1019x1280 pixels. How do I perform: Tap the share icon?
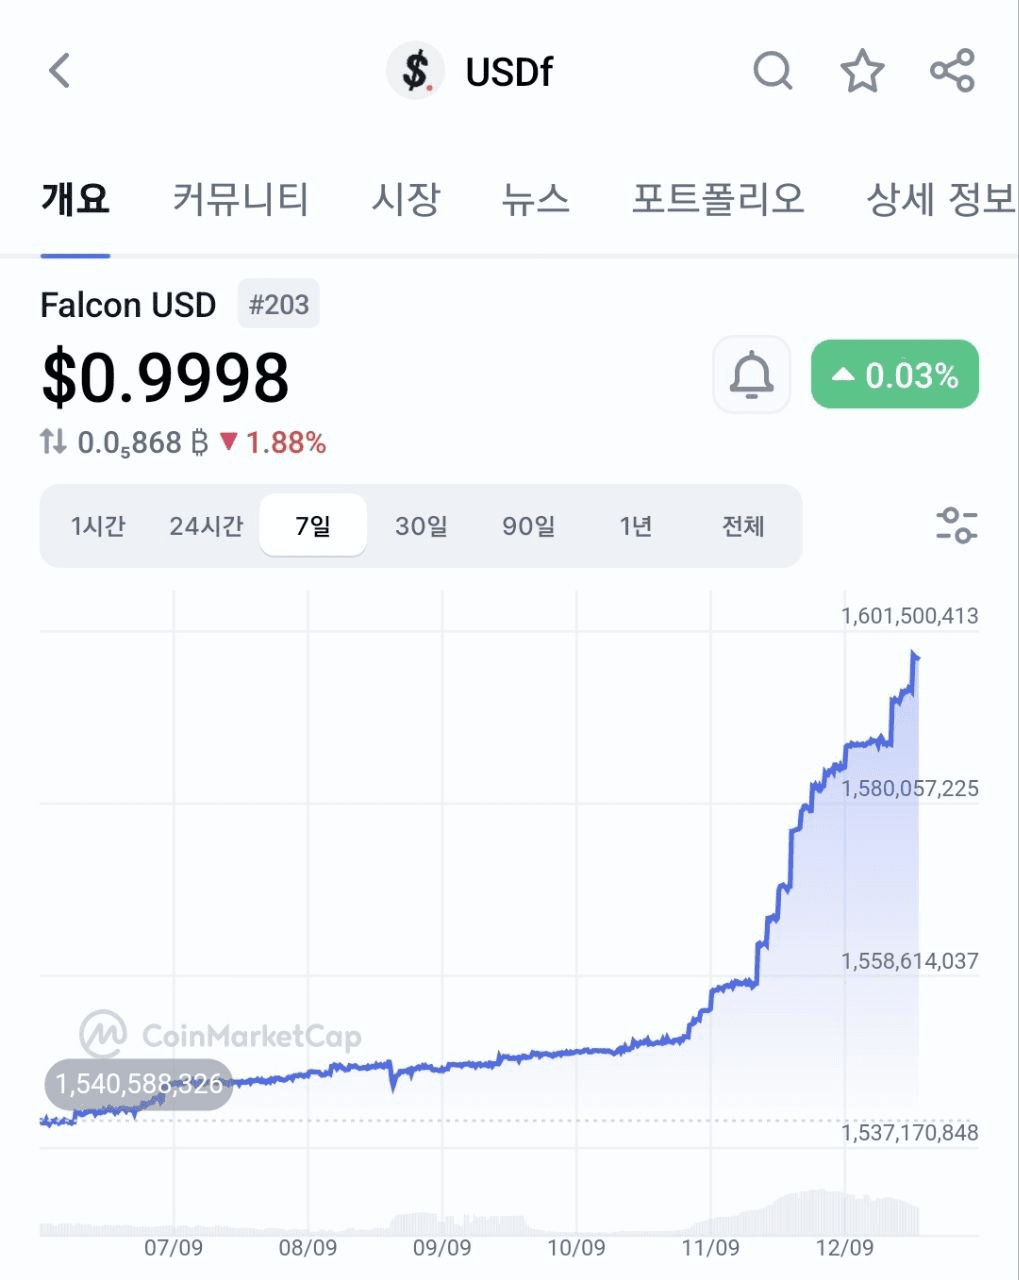(x=952, y=71)
